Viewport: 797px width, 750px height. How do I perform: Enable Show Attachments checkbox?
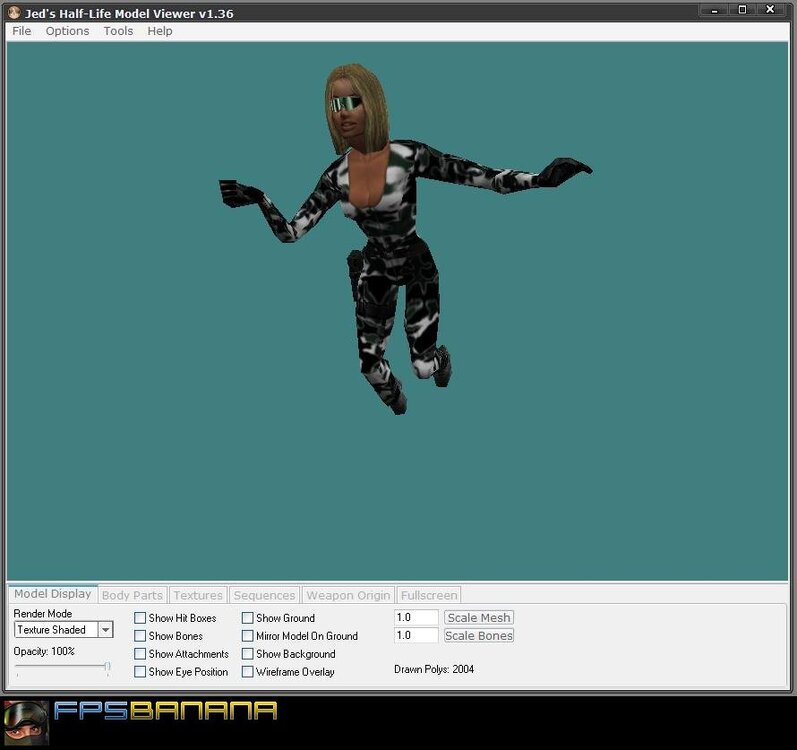(x=140, y=653)
